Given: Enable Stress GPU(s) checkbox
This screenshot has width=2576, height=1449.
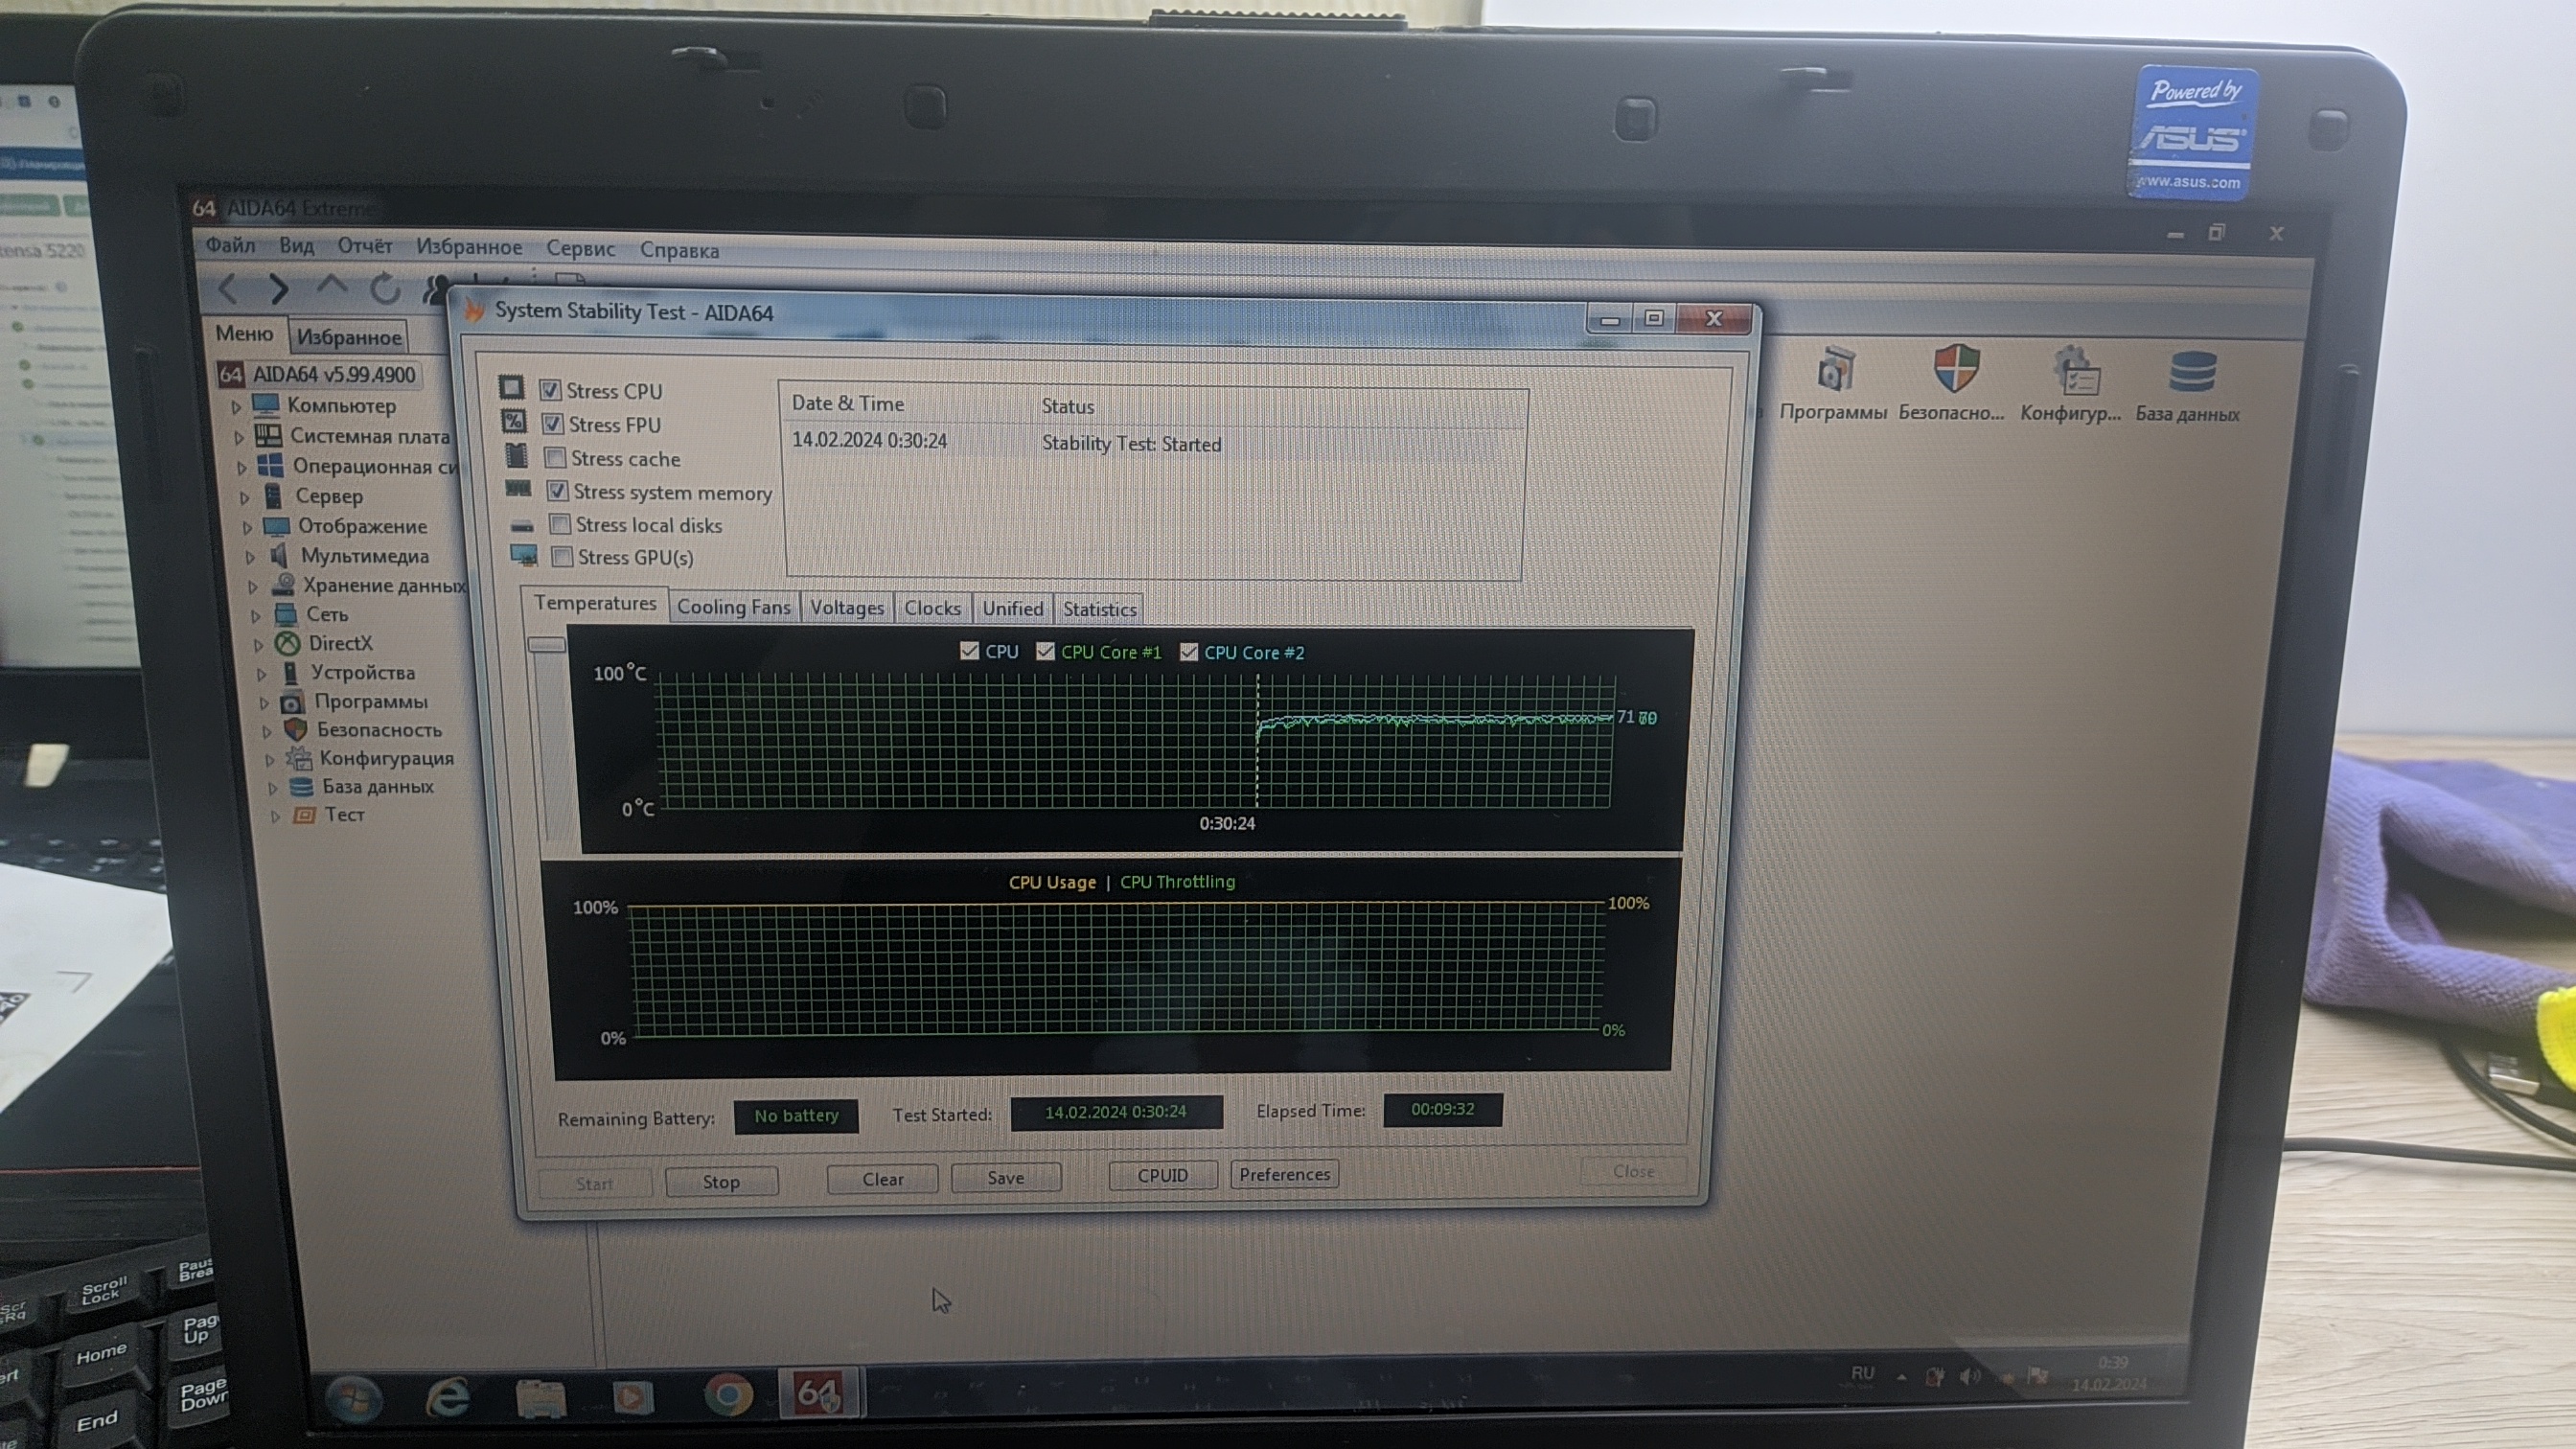Looking at the screenshot, I should [563, 556].
